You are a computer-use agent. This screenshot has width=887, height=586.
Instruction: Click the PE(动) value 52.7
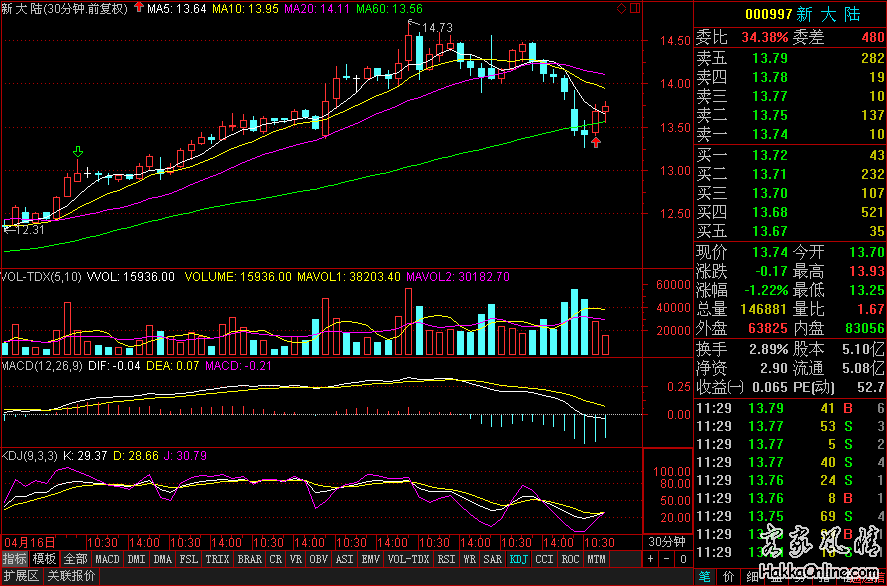pos(871,387)
